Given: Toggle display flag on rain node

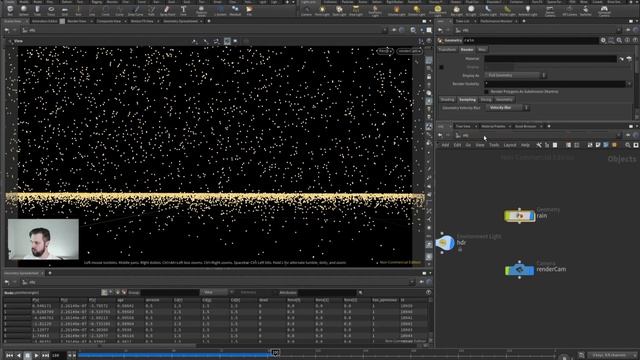Looking at the screenshot, I should pyautogui.click(x=533, y=216).
